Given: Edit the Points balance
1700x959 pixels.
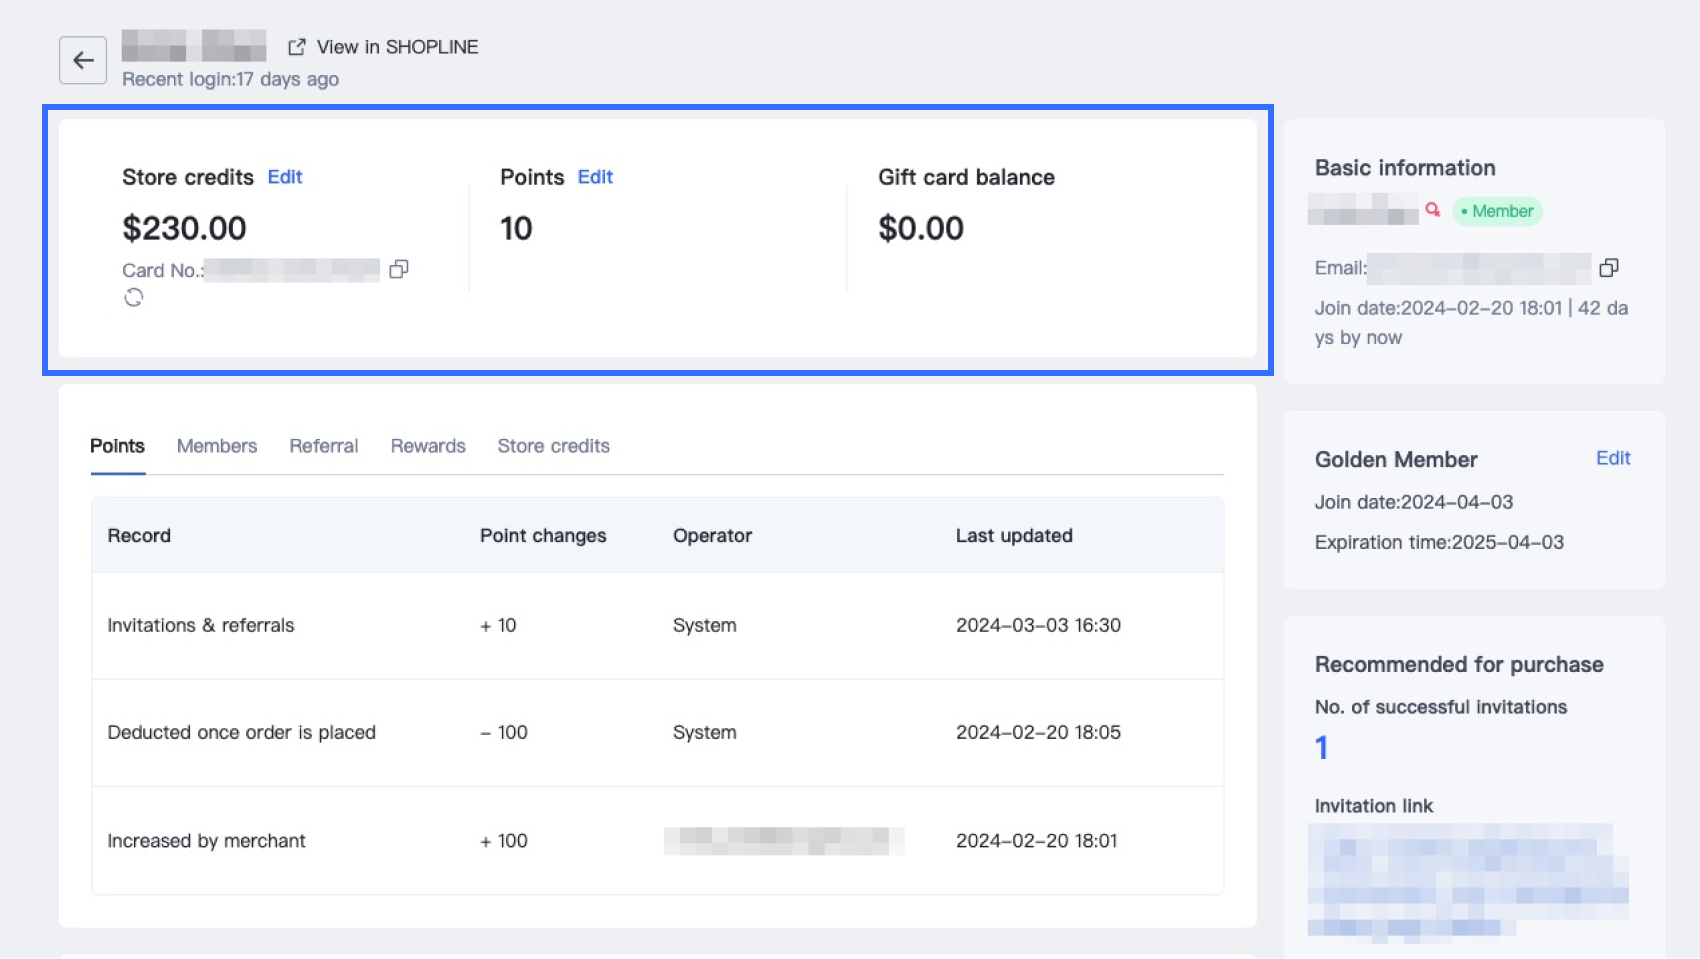Looking at the screenshot, I should point(595,177).
